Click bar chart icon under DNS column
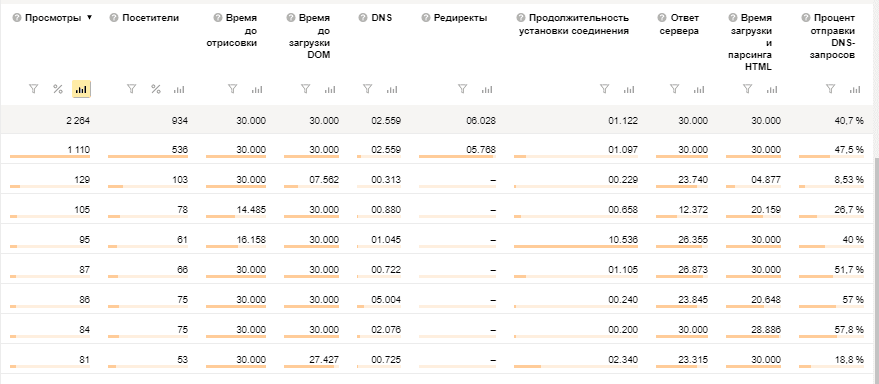The height and width of the screenshot is (384, 879). pos(392,89)
